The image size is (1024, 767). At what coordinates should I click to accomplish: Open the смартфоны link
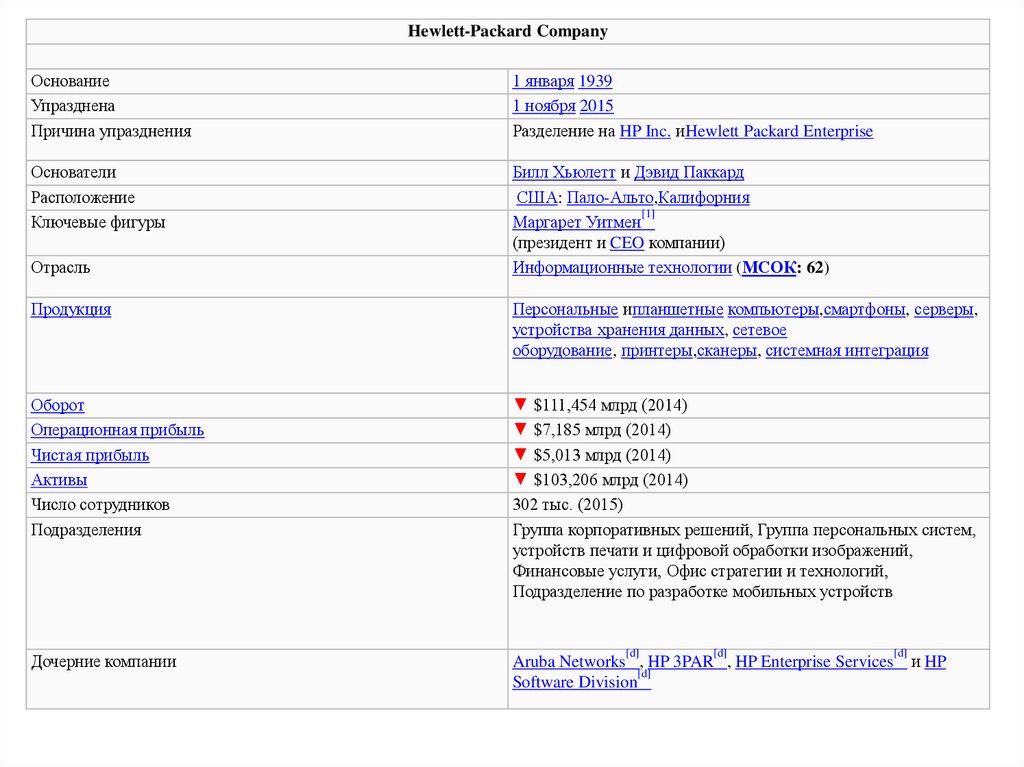(x=864, y=310)
